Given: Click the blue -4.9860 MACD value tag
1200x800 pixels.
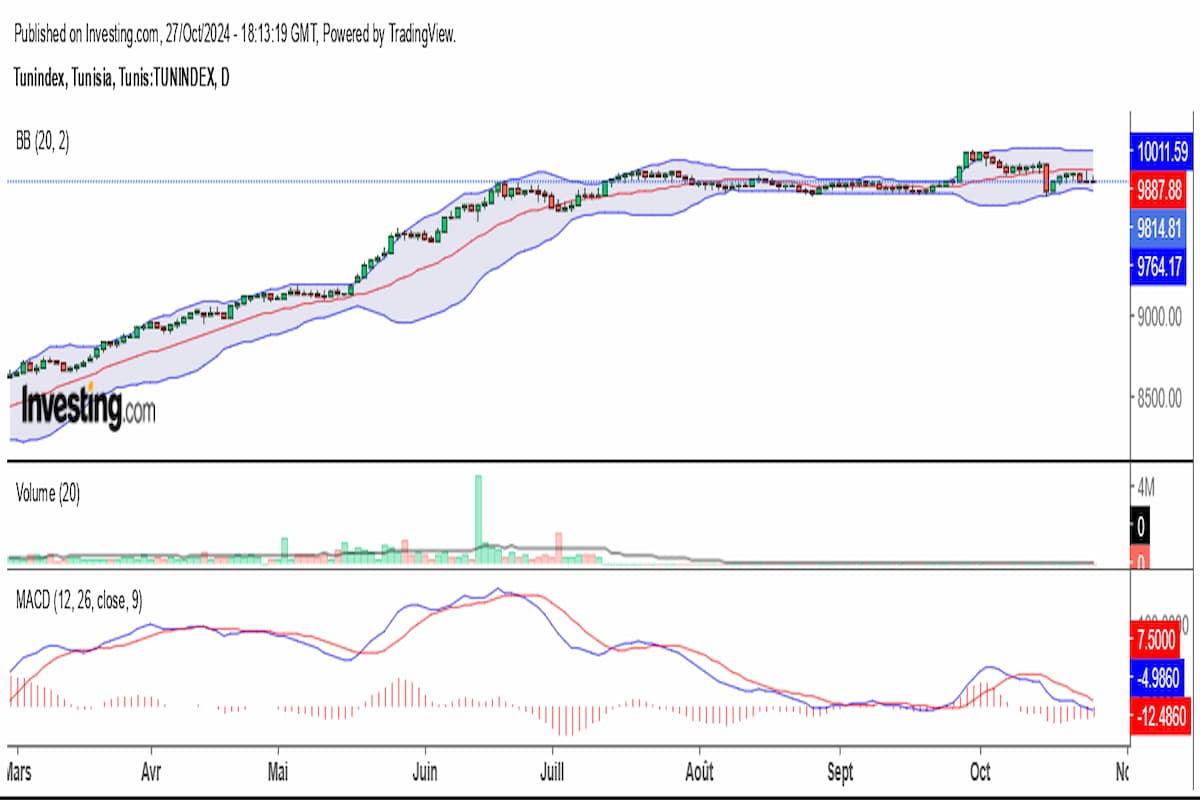Looking at the screenshot, I should (1161, 676).
